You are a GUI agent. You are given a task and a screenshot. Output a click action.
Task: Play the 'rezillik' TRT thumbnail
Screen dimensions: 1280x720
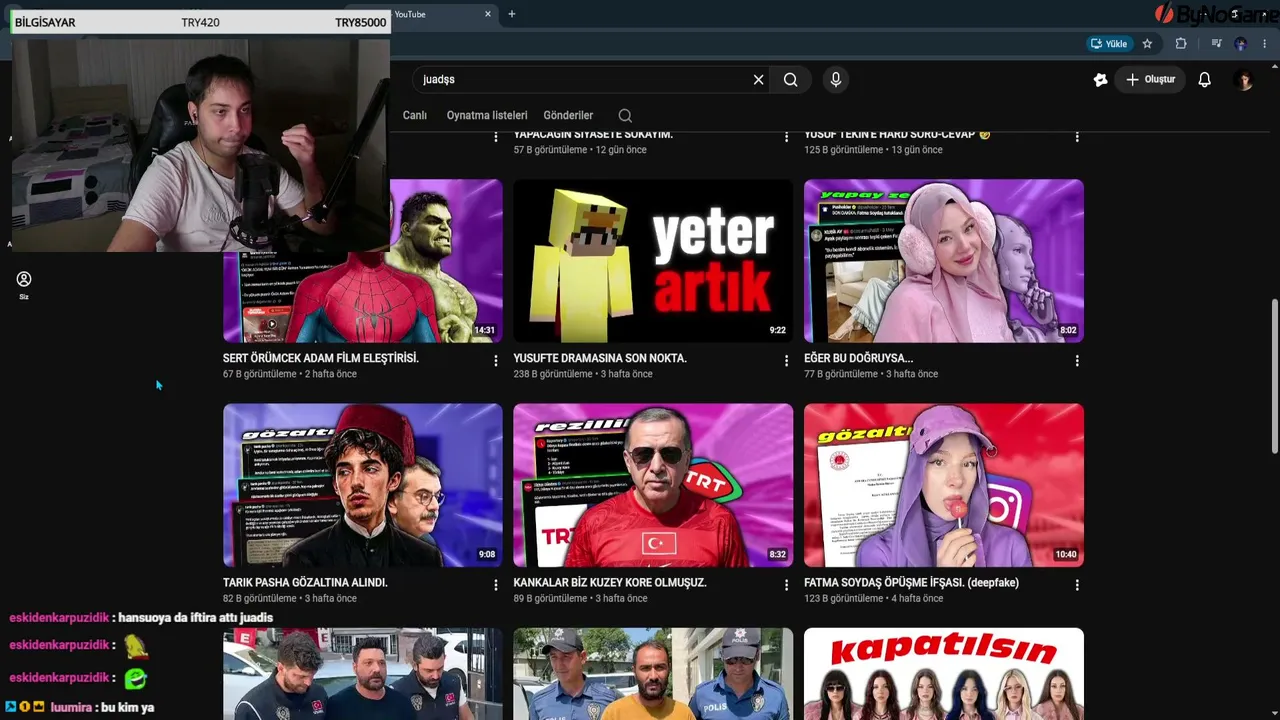[x=653, y=485]
